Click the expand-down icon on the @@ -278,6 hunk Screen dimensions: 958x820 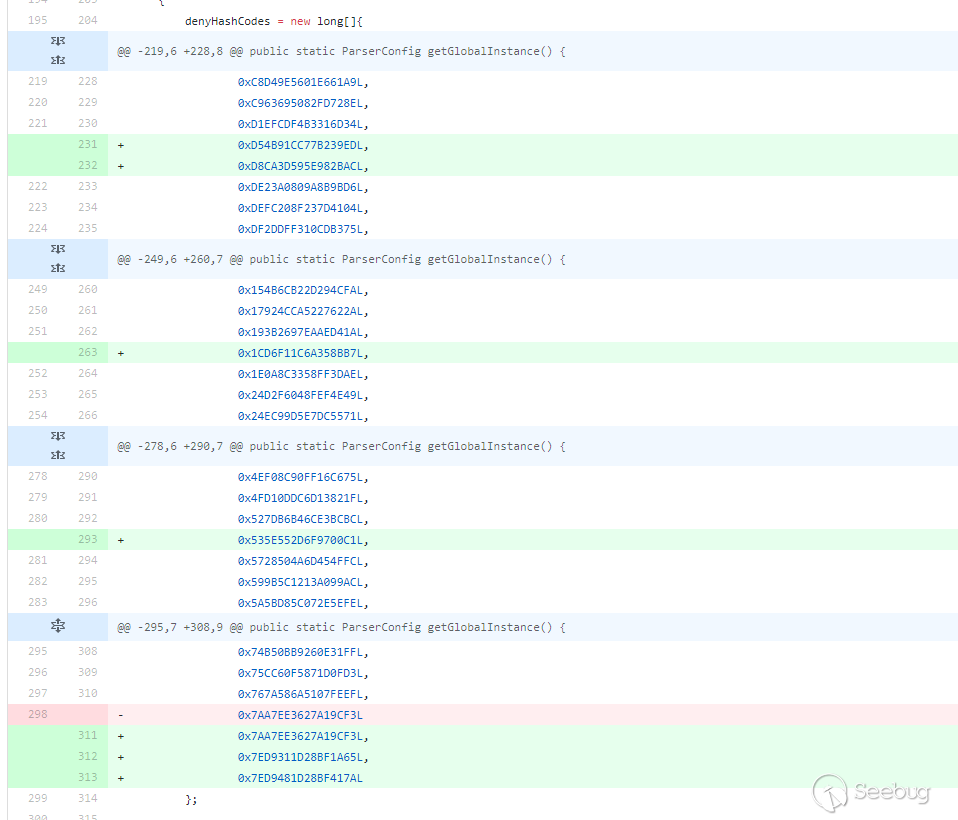pyautogui.click(x=57, y=435)
